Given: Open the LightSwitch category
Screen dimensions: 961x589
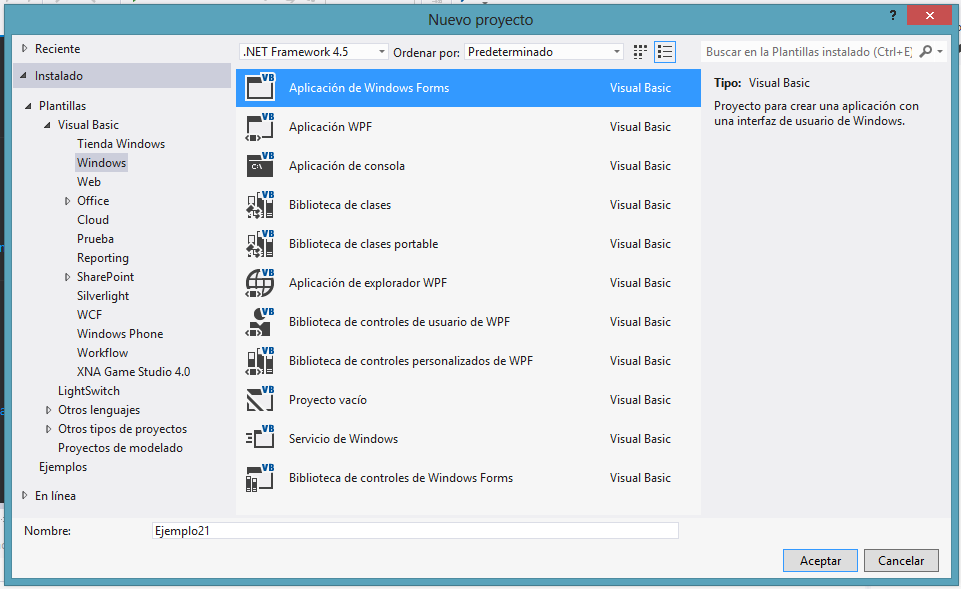Looking at the screenshot, I should click(89, 390).
